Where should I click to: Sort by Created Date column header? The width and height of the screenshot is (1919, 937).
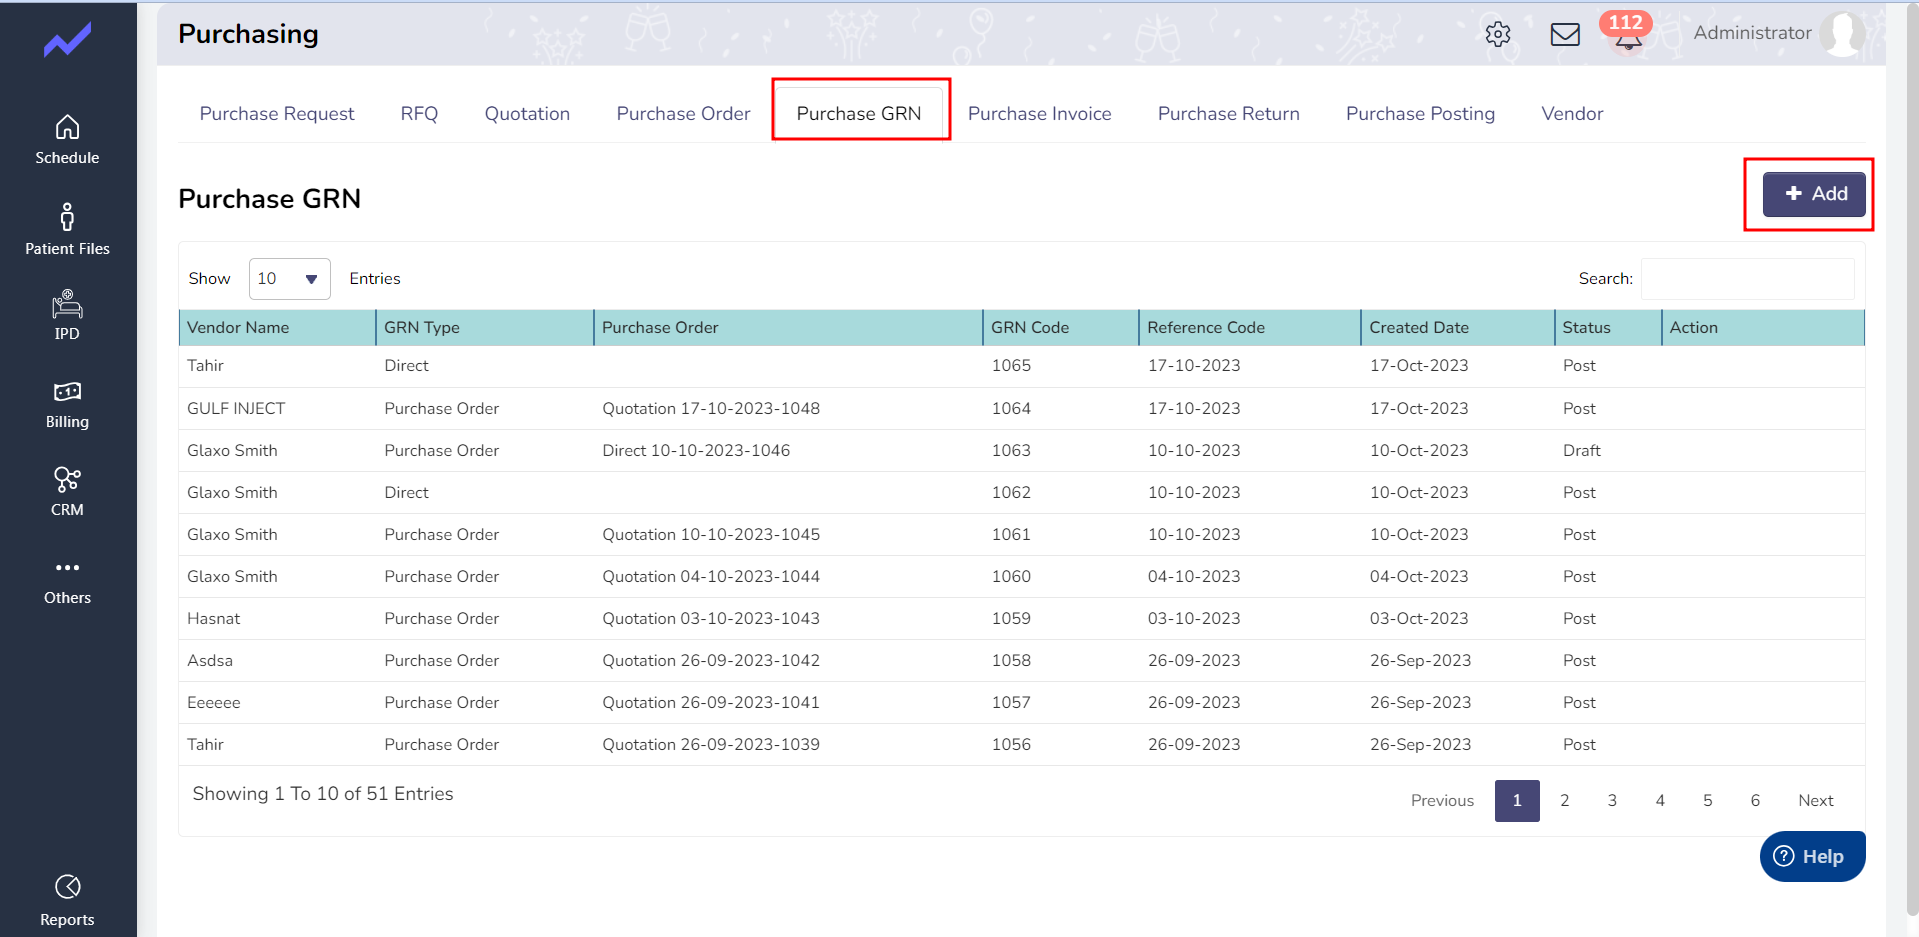tap(1457, 328)
